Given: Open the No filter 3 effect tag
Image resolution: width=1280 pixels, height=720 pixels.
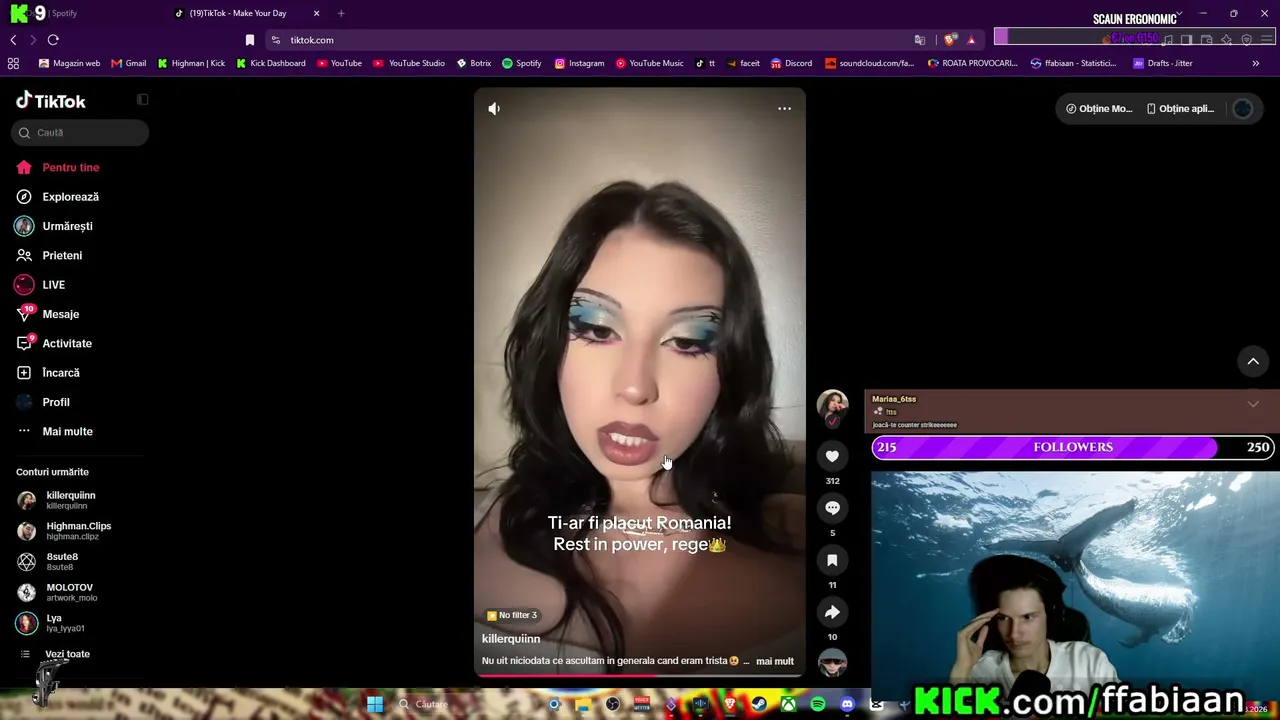Looking at the screenshot, I should tap(512, 615).
